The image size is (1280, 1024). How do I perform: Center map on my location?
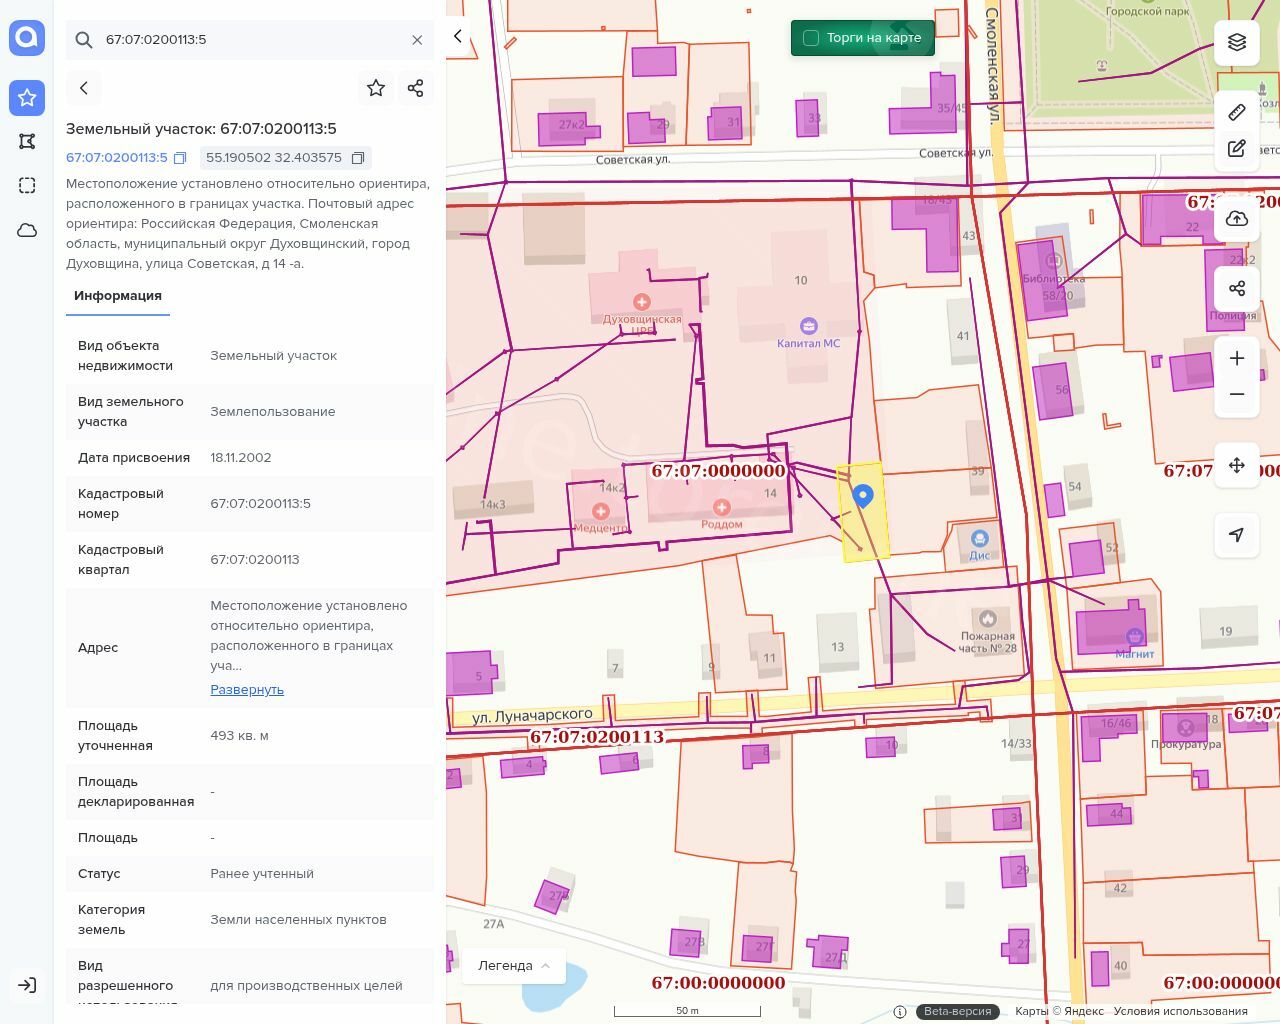tap(1237, 535)
